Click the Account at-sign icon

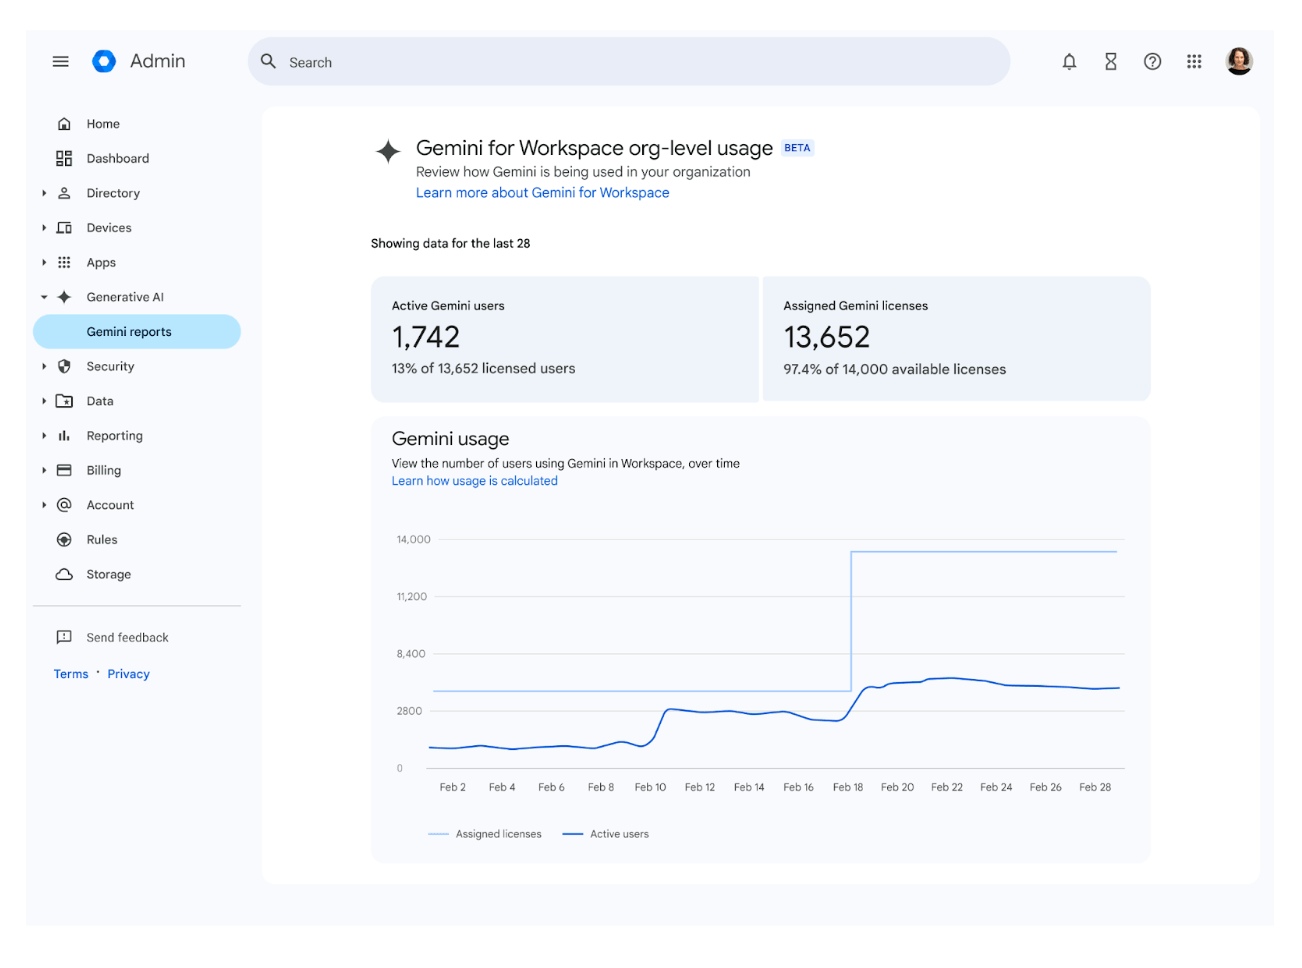pyautogui.click(x=64, y=505)
